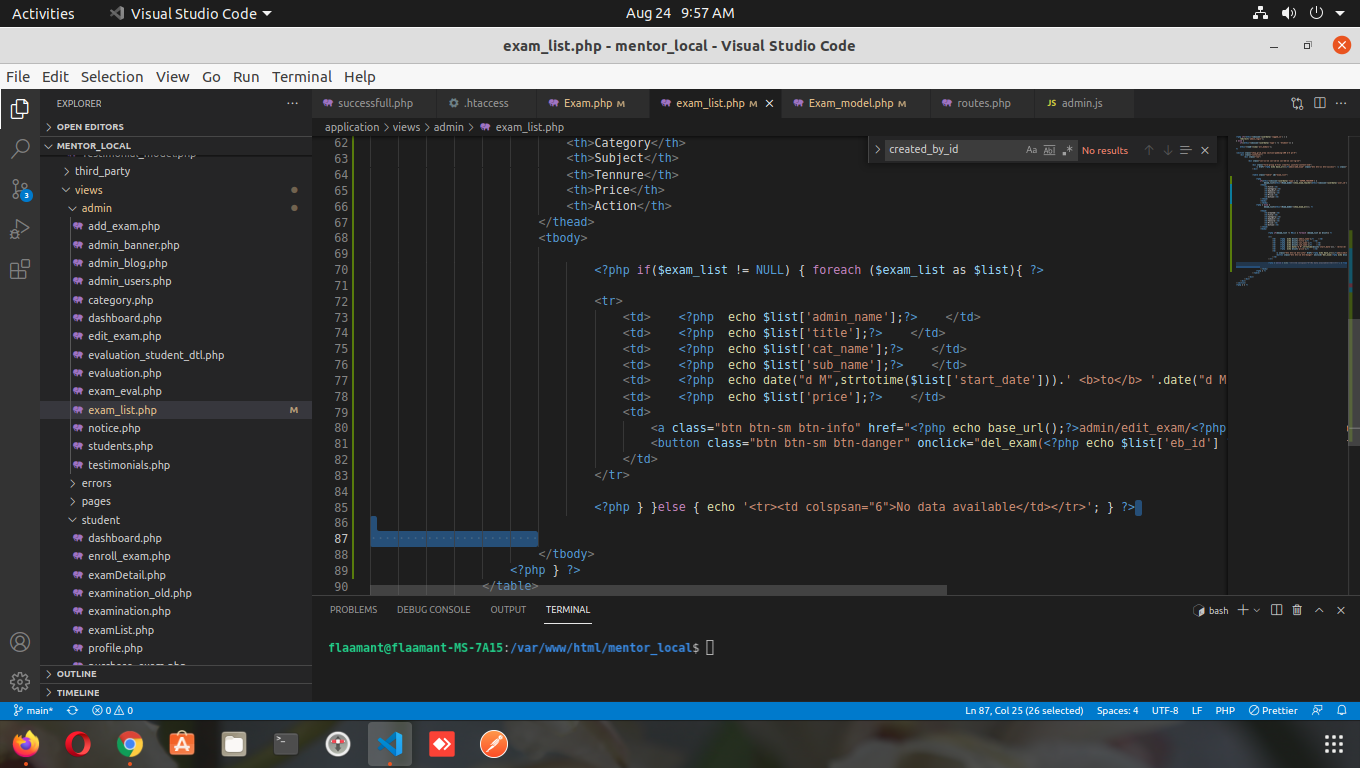Split the editor to the right
Viewport: 1360px width, 768px height.
pyautogui.click(x=1320, y=103)
